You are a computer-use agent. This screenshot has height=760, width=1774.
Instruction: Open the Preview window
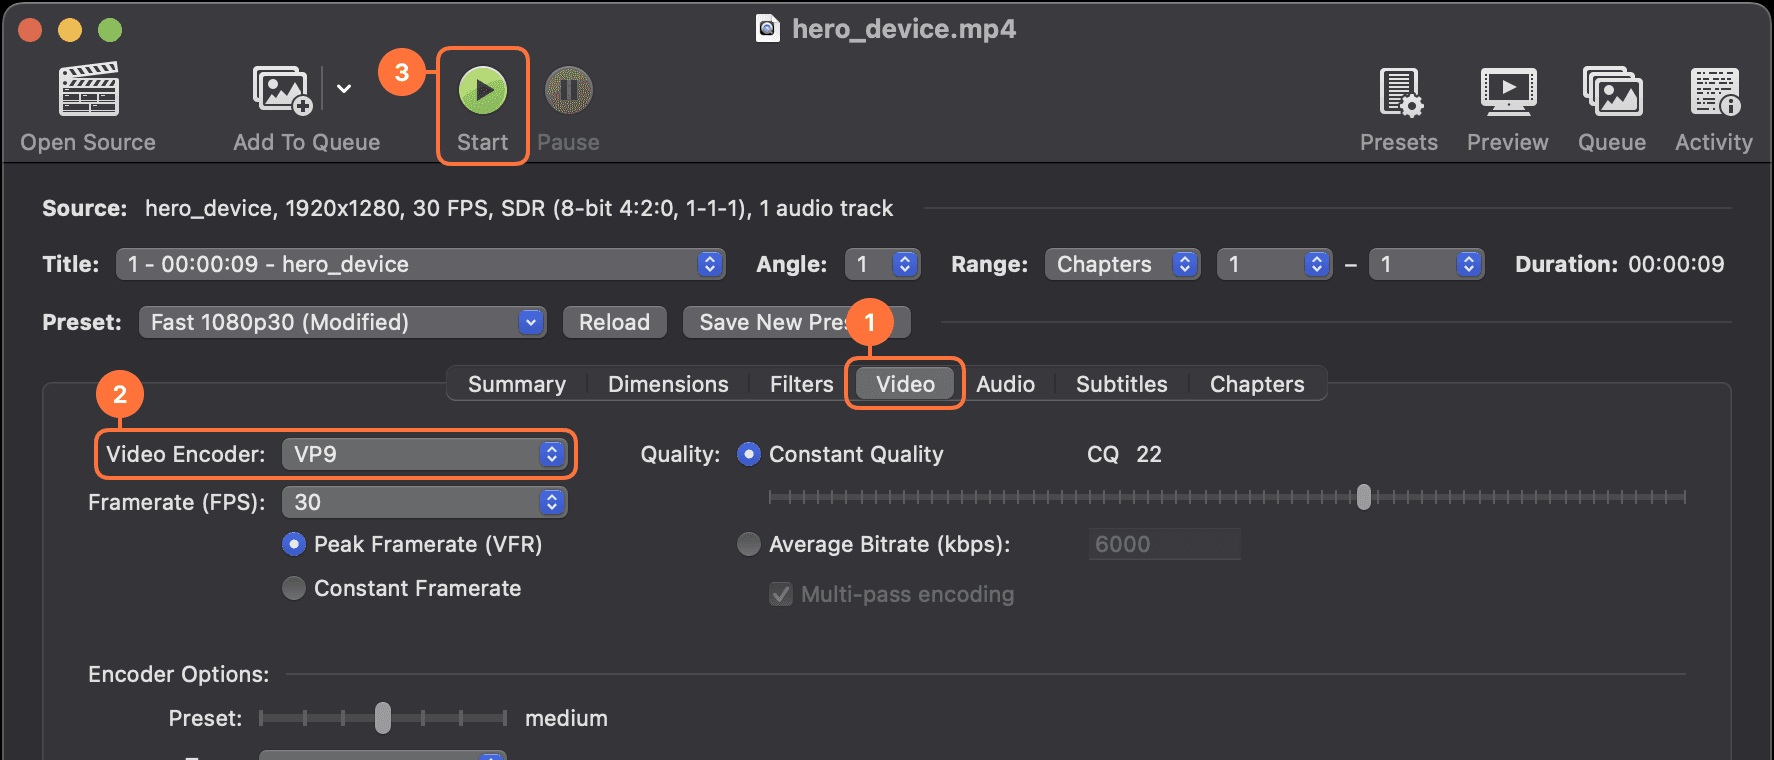pos(1507,105)
